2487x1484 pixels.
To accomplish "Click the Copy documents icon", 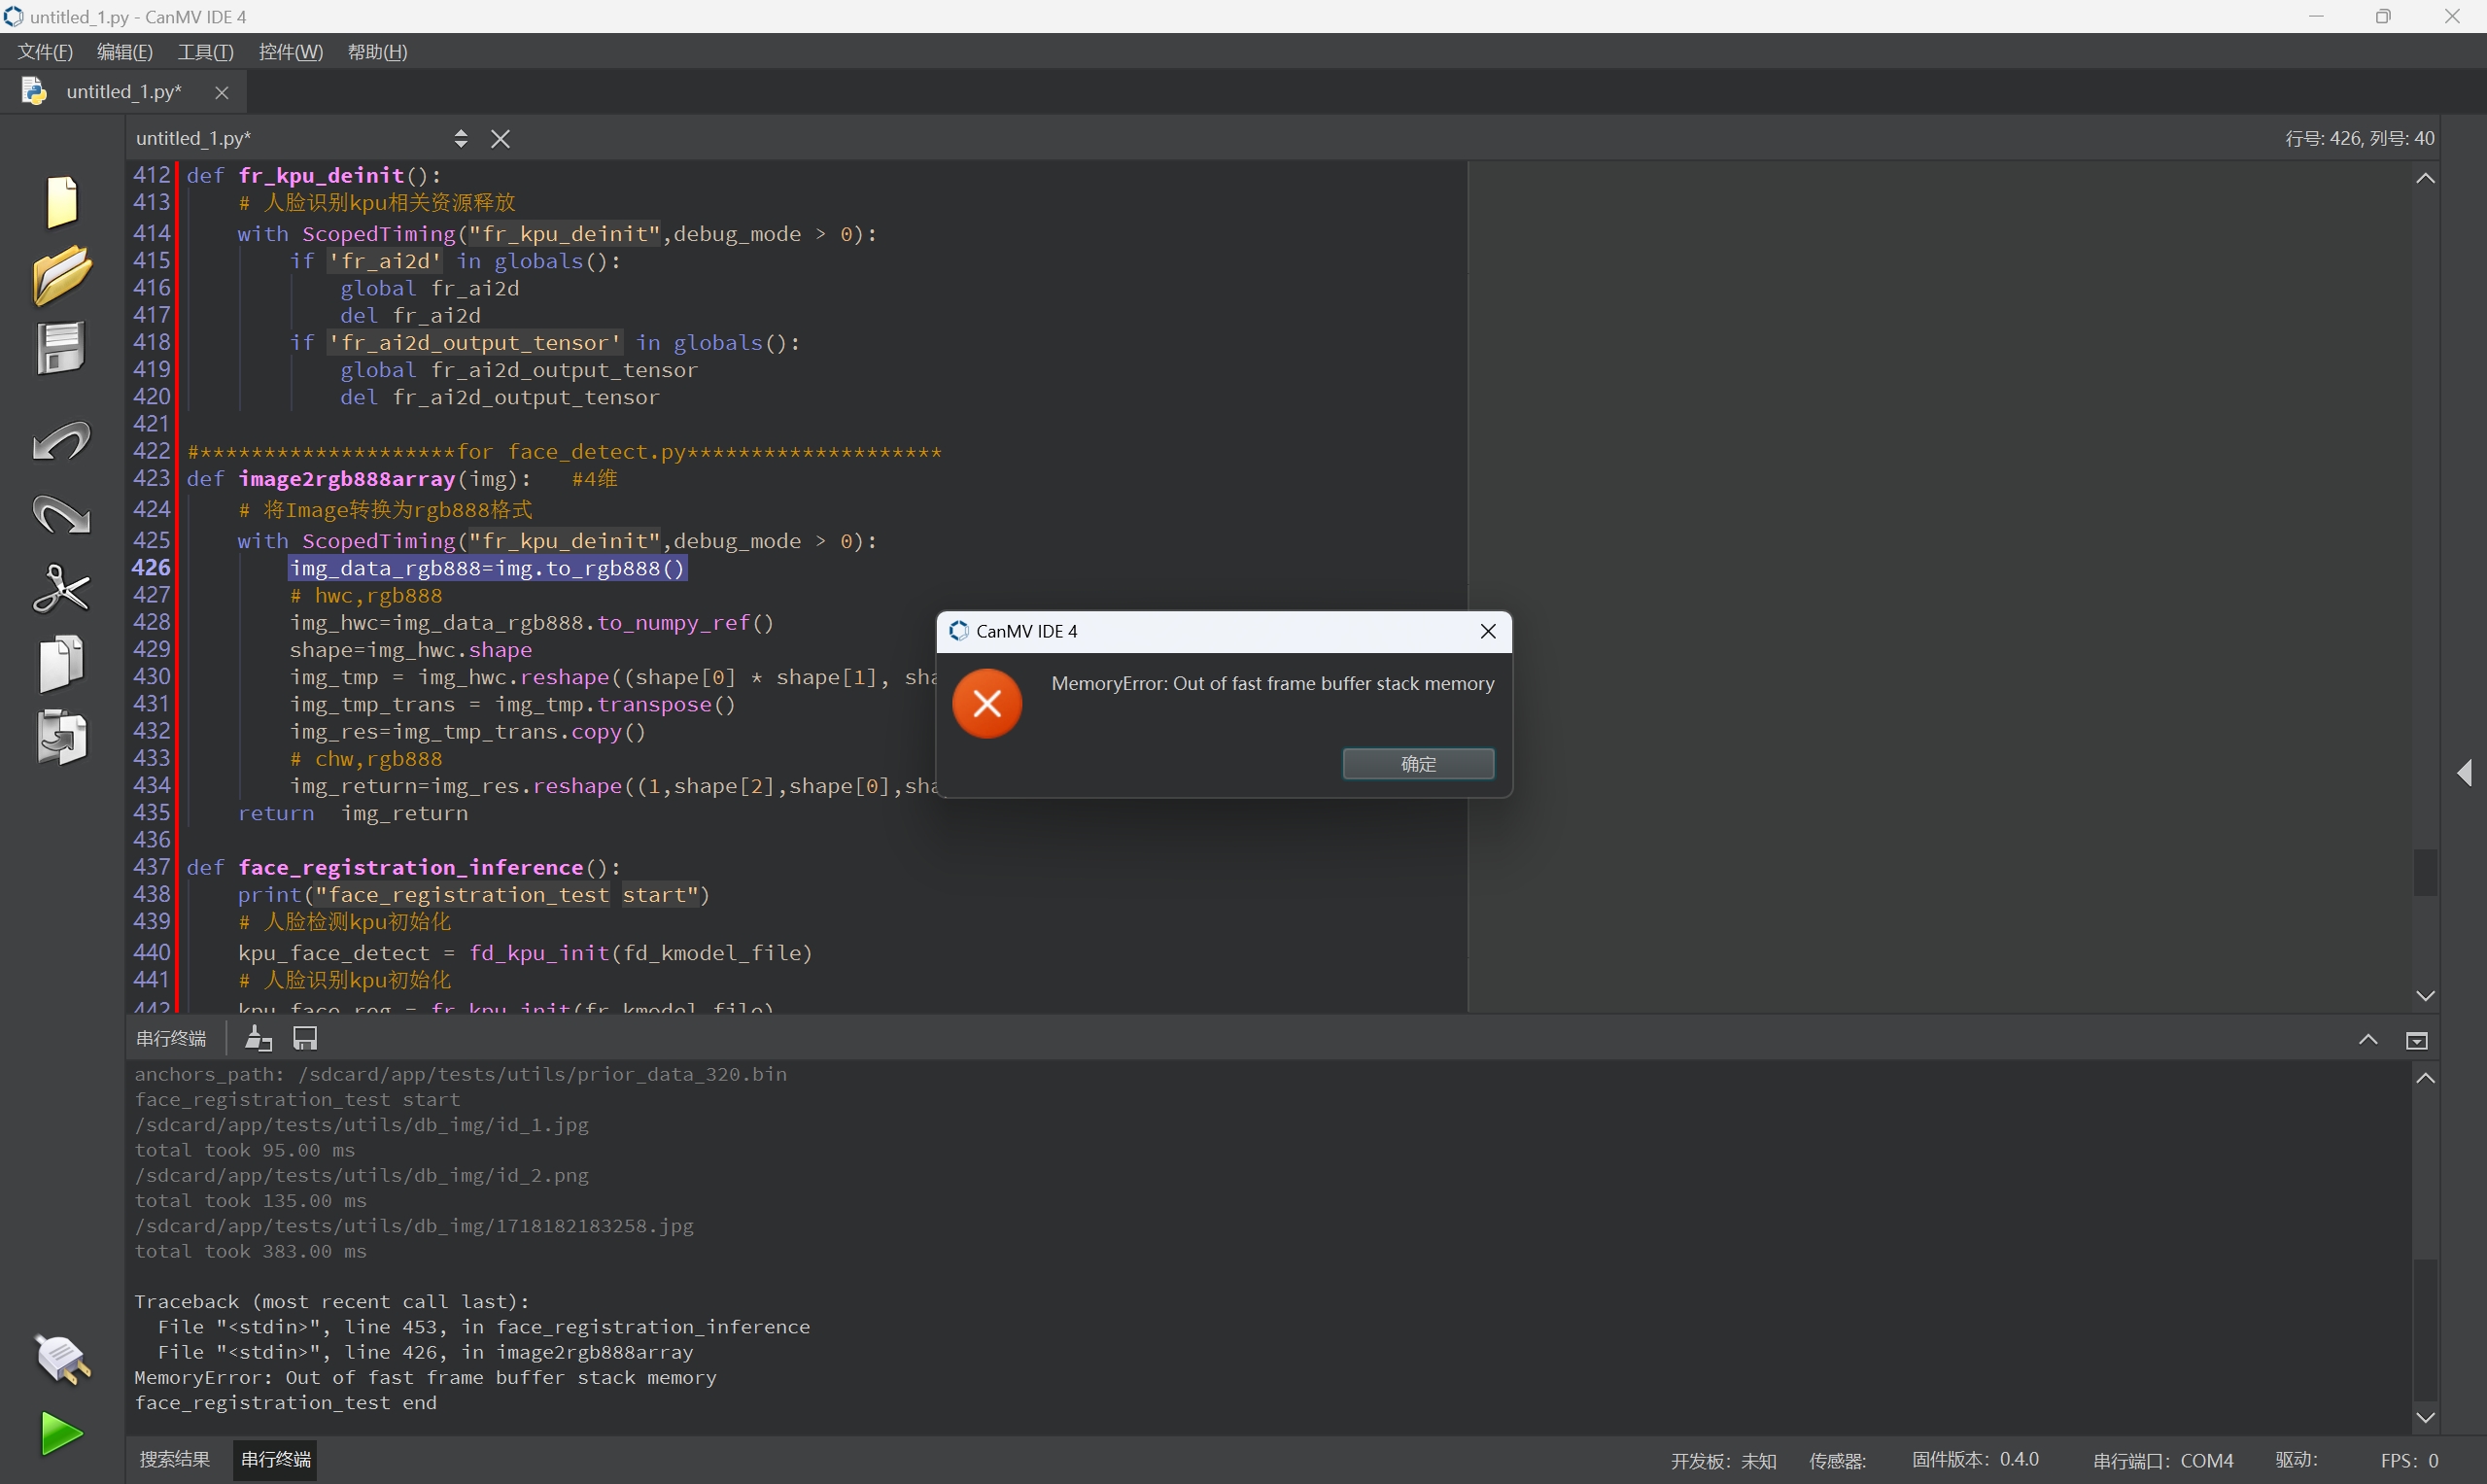I will (61, 662).
